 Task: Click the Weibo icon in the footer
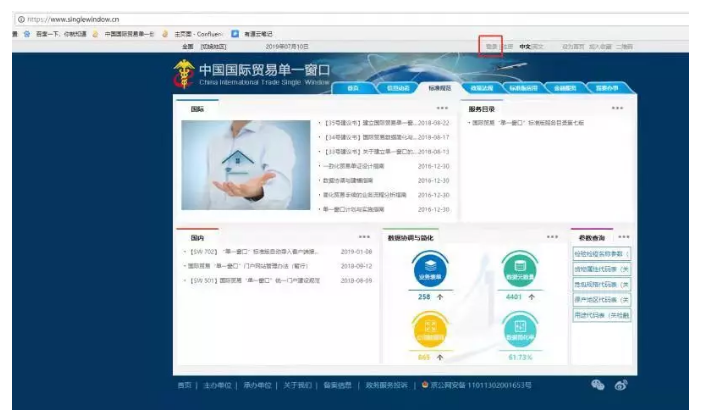pos(621,384)
